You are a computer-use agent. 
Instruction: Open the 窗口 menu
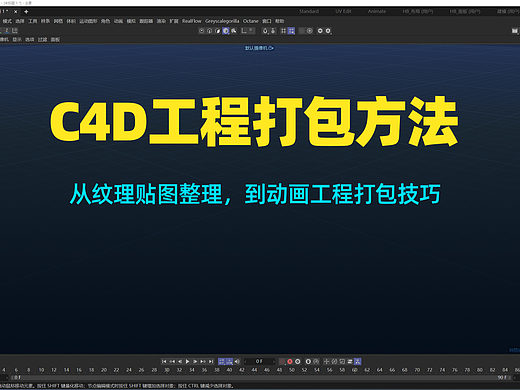point(267,21)
